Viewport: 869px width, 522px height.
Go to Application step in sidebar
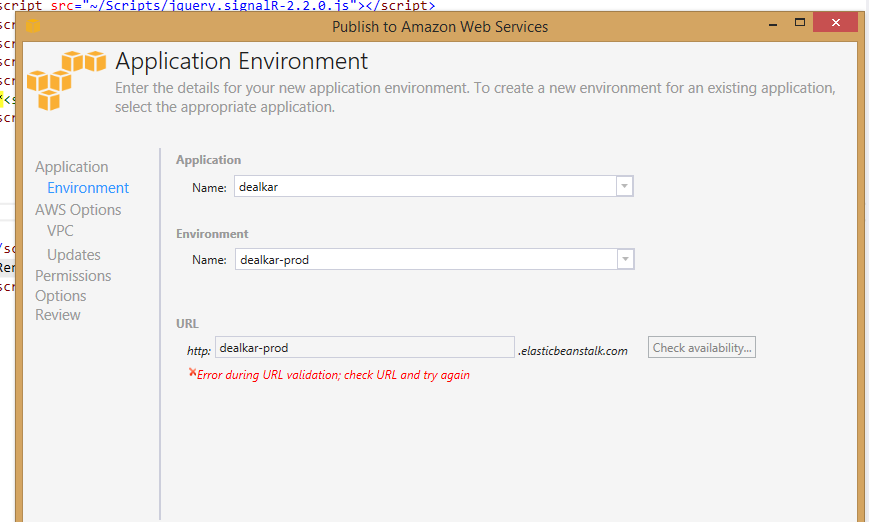click(71, 167)
